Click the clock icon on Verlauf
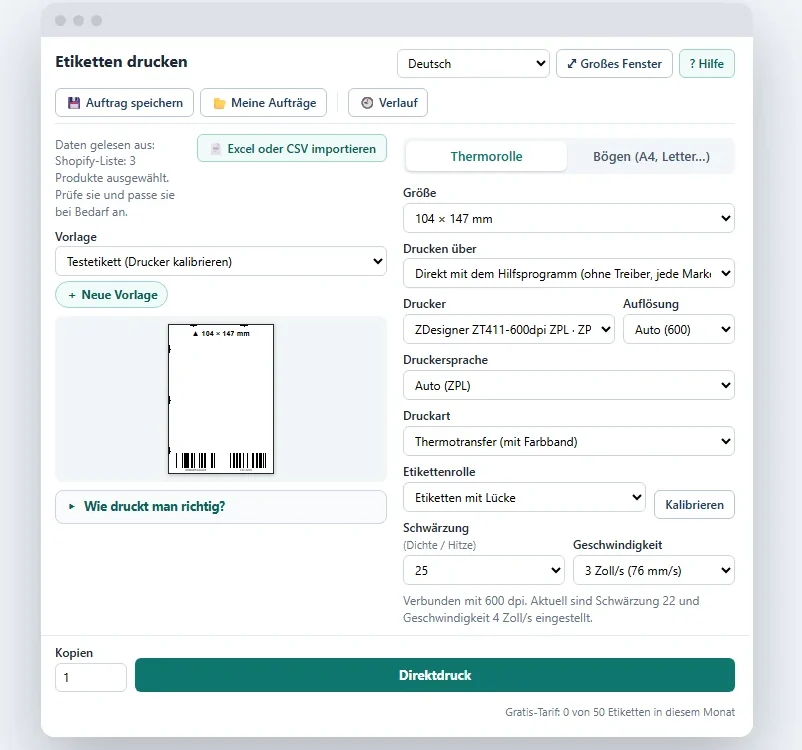Image resolution: width=802 pixels, height=750 pixels. pyautogui.click(x=367, y=103)
